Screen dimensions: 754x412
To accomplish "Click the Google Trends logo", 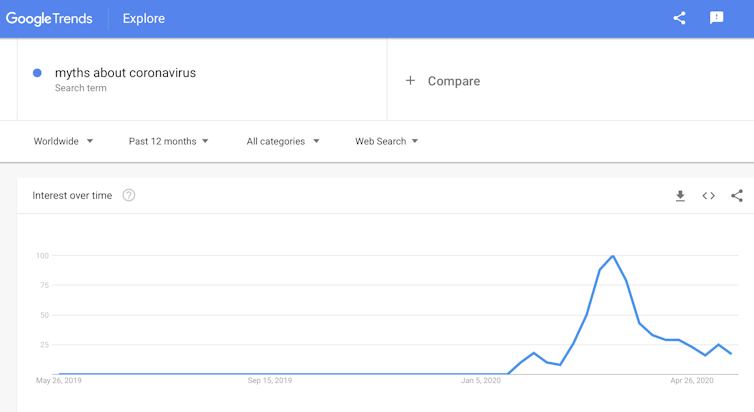I will (x=49, y=18).
